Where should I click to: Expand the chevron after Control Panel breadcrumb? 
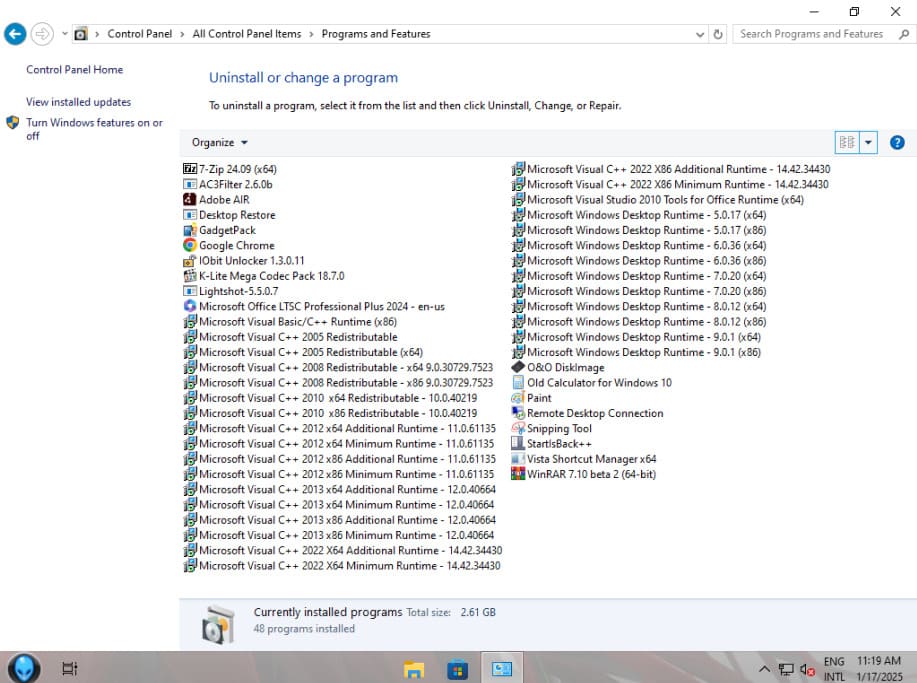click(x=181, y=35)
